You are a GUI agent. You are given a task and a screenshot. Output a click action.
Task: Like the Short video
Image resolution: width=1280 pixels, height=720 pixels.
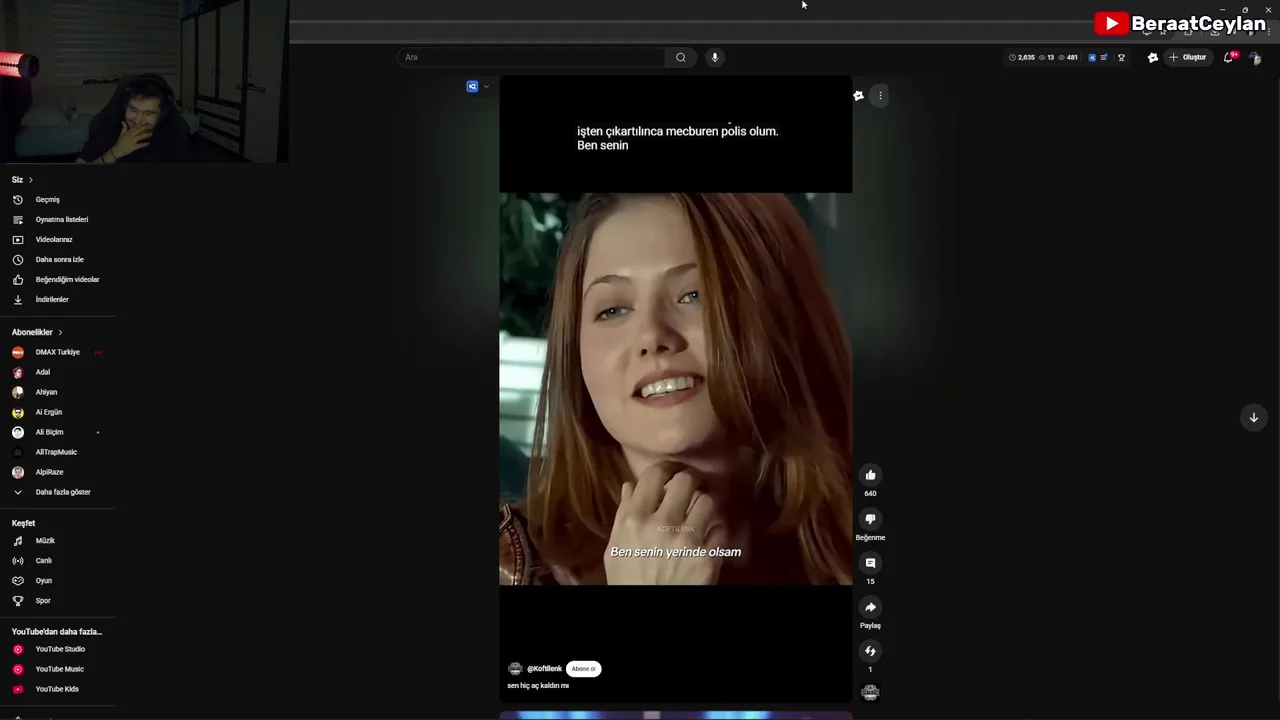pyautogui.click(x=870, y=475)
